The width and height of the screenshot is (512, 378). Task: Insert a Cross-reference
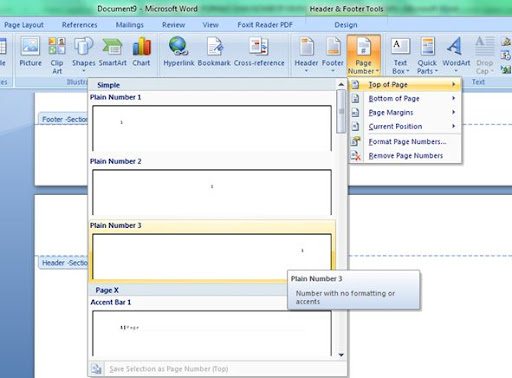click(259, 52)
